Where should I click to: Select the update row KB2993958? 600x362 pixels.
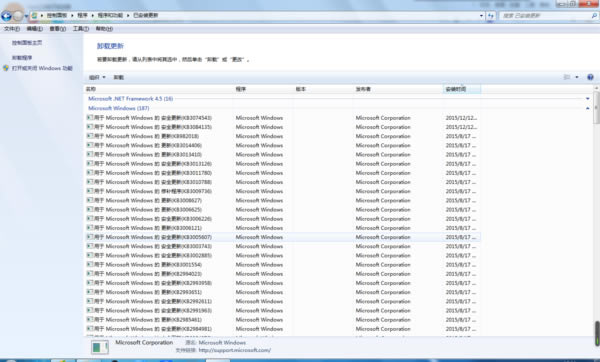coord(282,283)
